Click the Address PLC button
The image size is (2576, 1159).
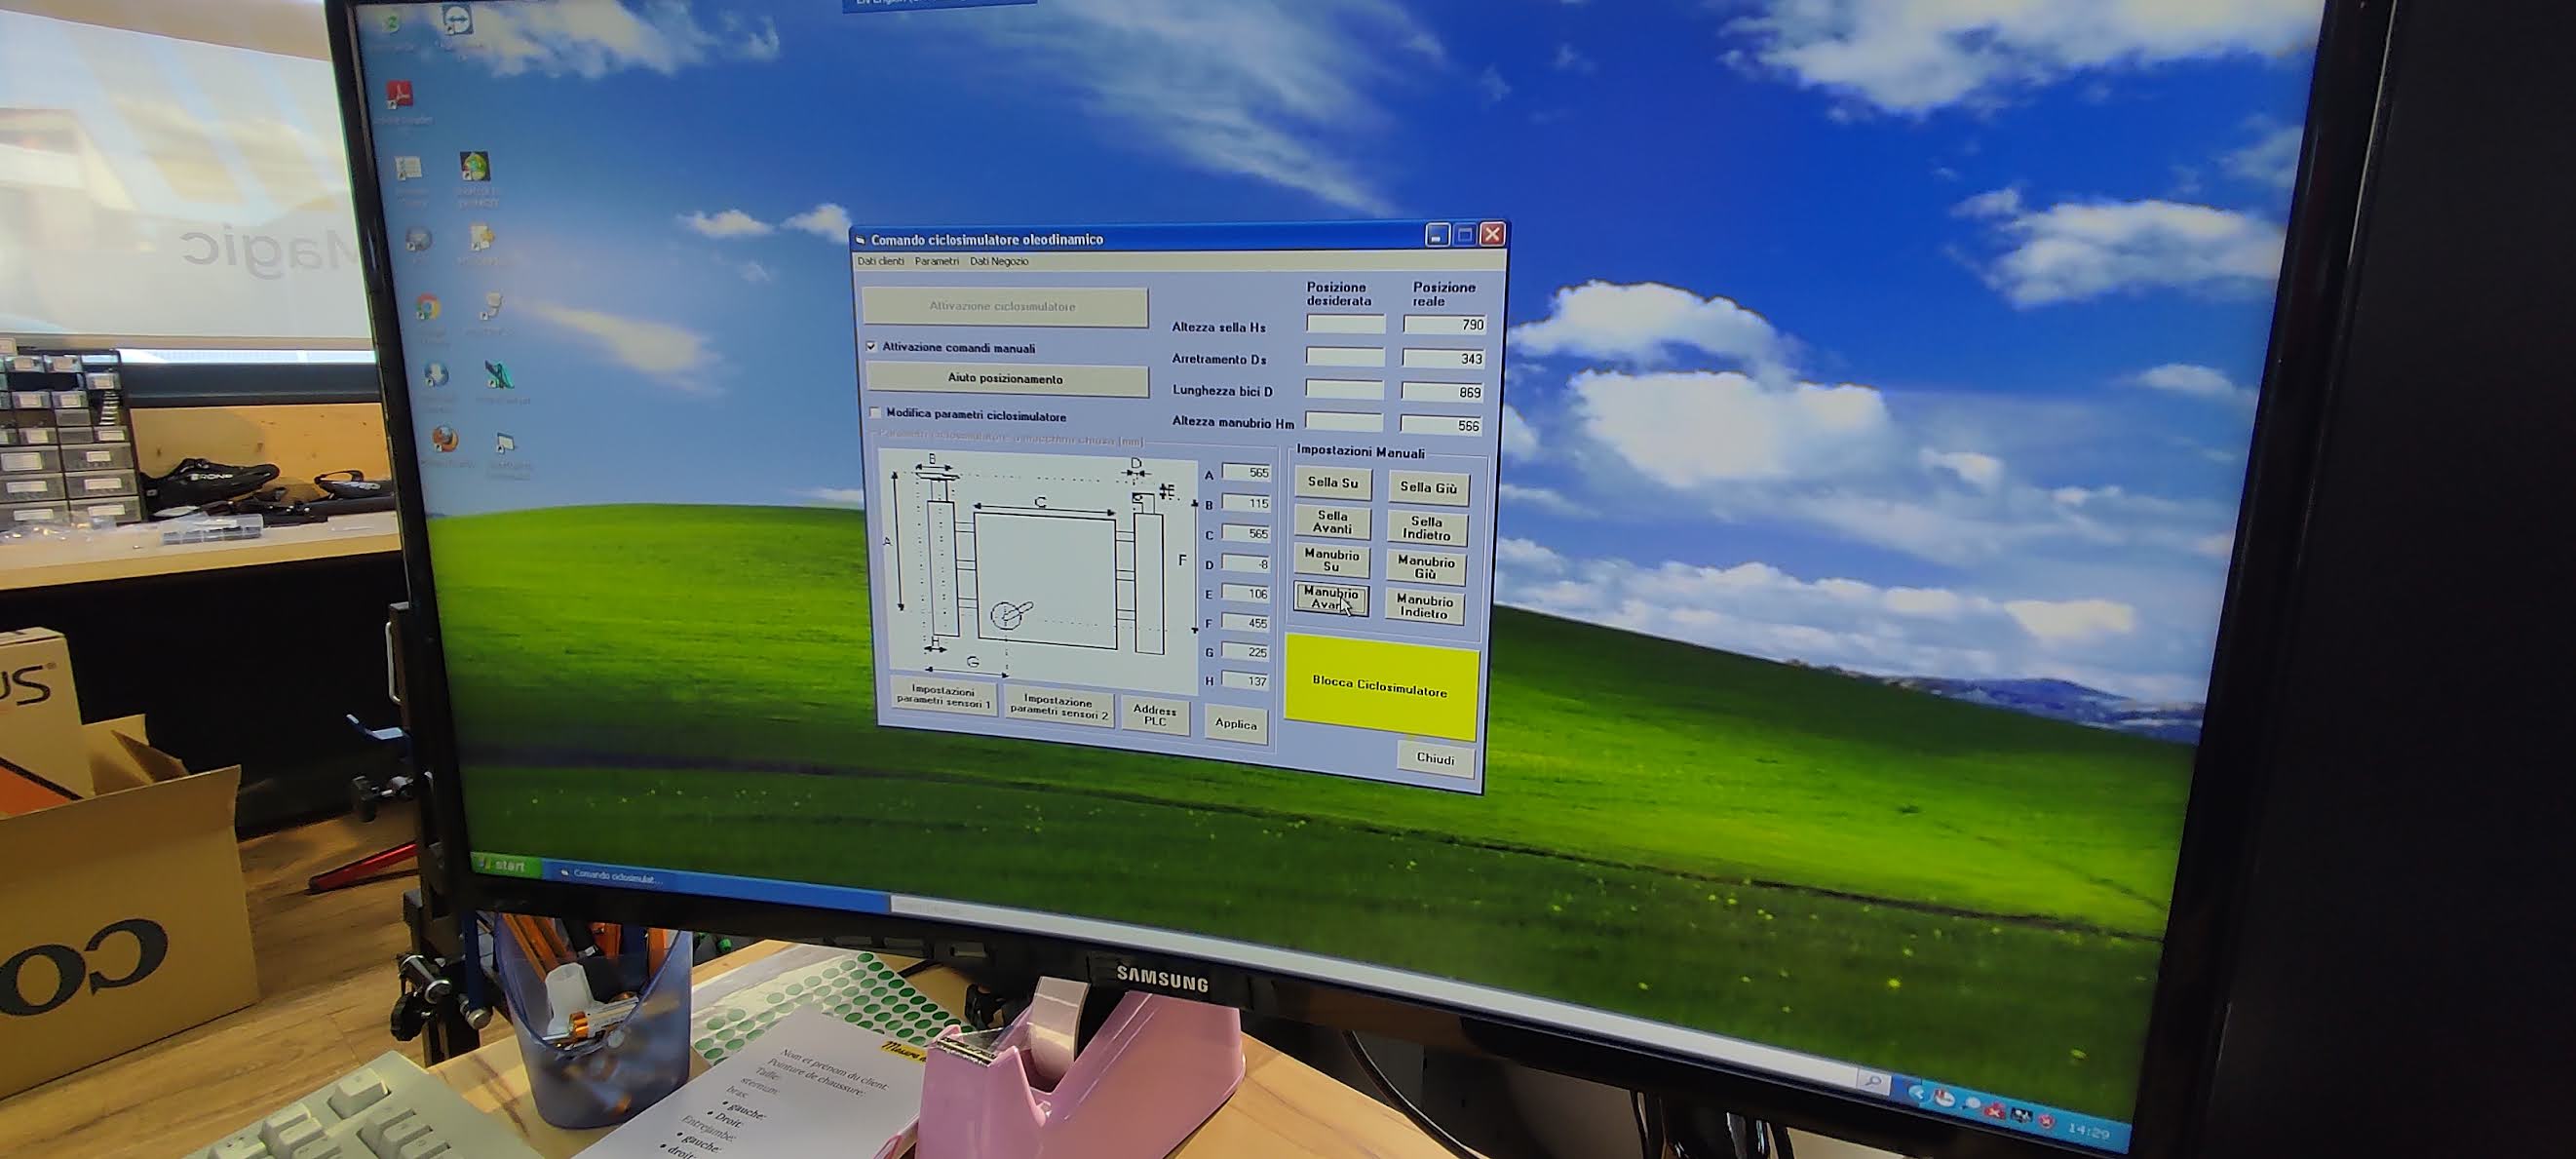click(x=1154, y=716)
